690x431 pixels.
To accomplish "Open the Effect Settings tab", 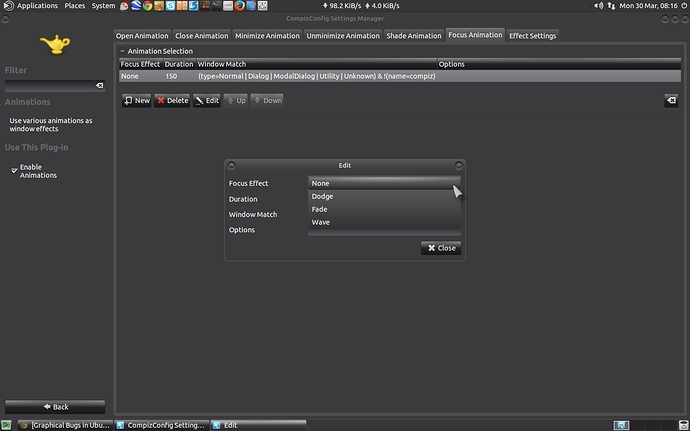I will (532, 36).
